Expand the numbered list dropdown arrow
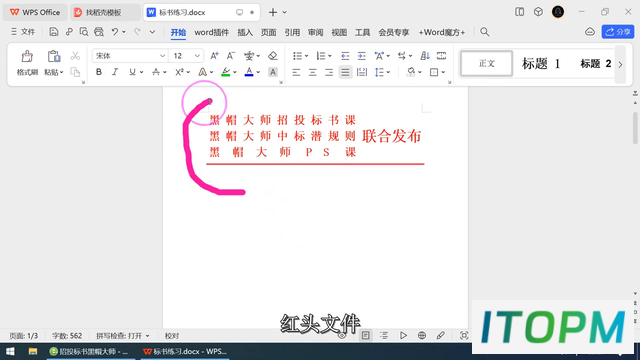The width and height of the screenshot is (640, 360). click(330, 56)
